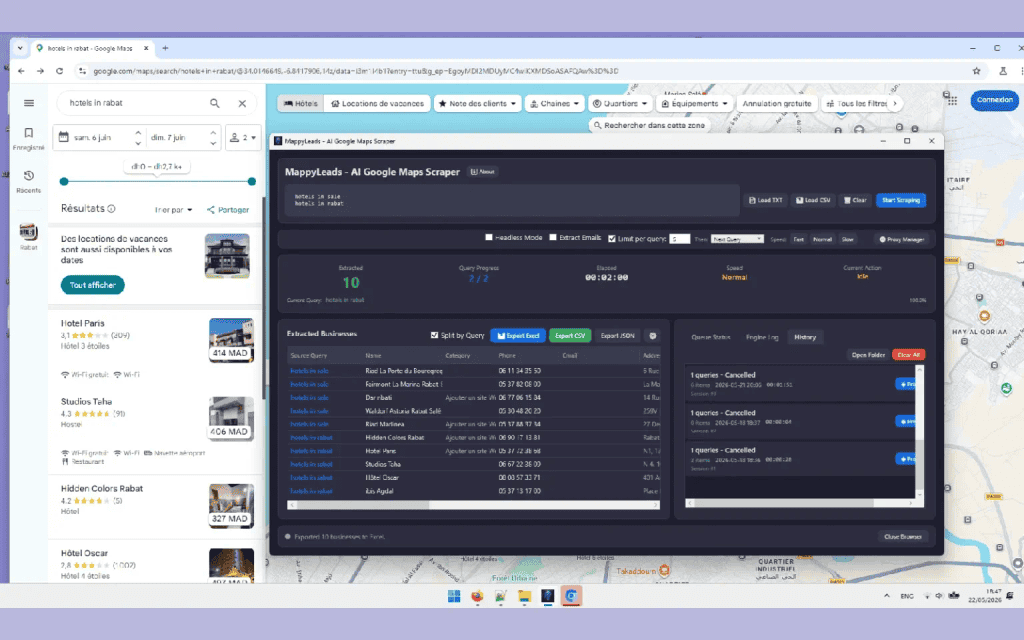Click Open Folder in History panel

coord(868,355)
